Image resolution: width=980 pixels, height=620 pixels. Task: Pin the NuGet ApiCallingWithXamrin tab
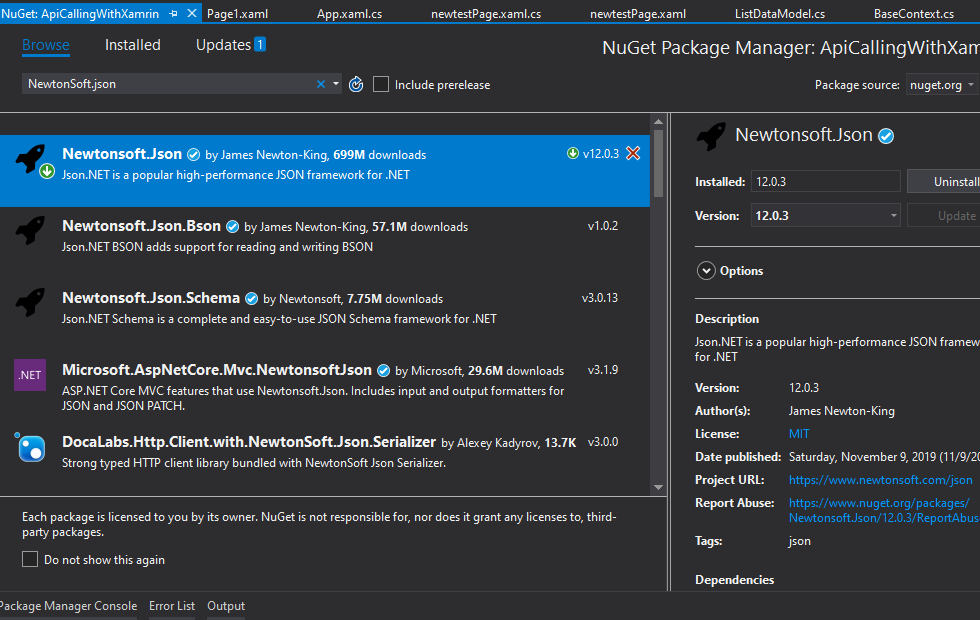tap(173, 13)
